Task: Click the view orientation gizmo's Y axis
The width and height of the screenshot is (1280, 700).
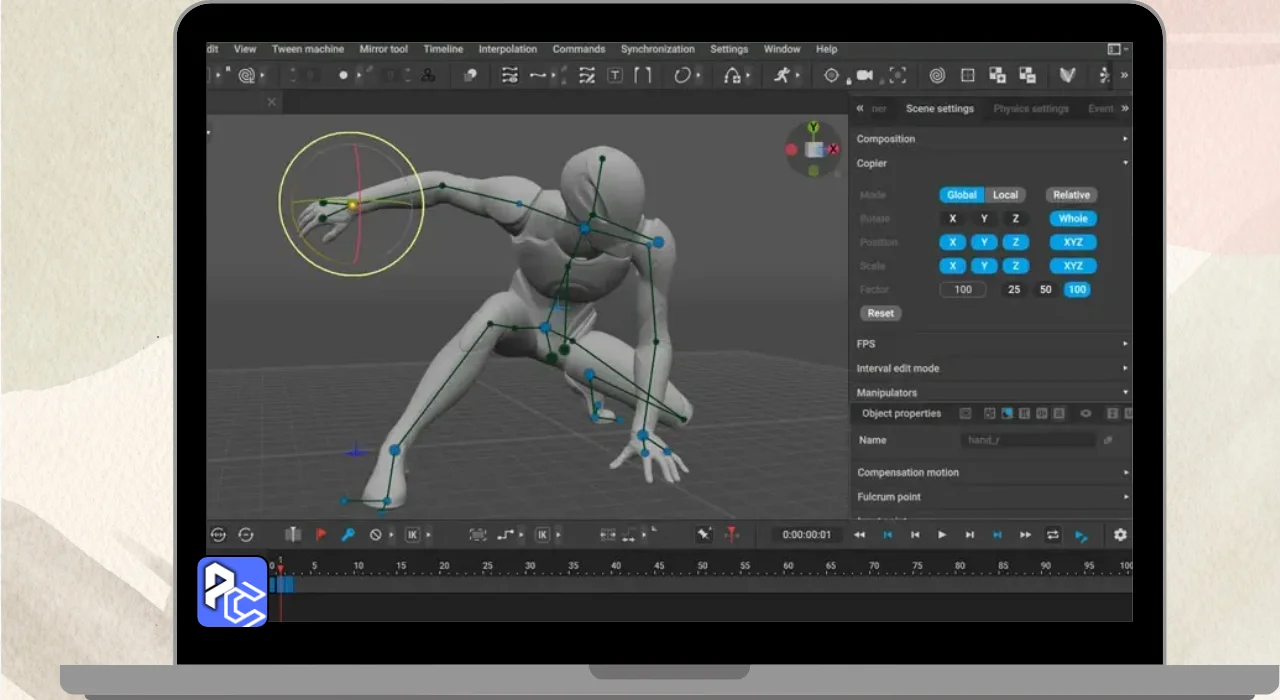Action: pos(814,128)
